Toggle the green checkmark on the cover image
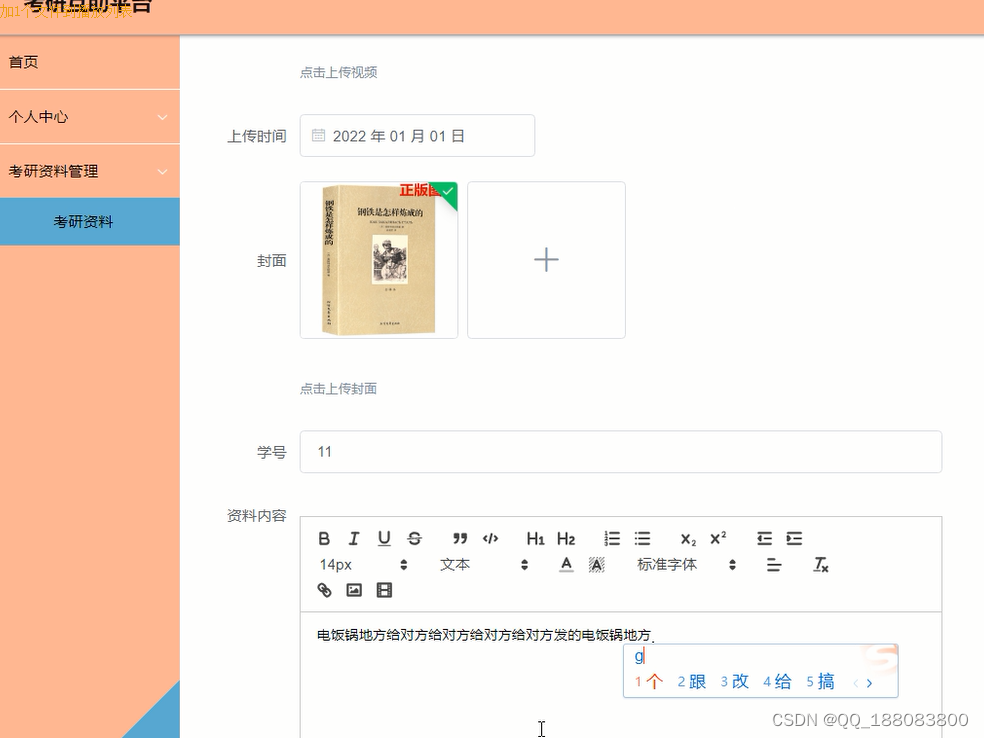This screenshot has height=738, width=984. [447, 192]
